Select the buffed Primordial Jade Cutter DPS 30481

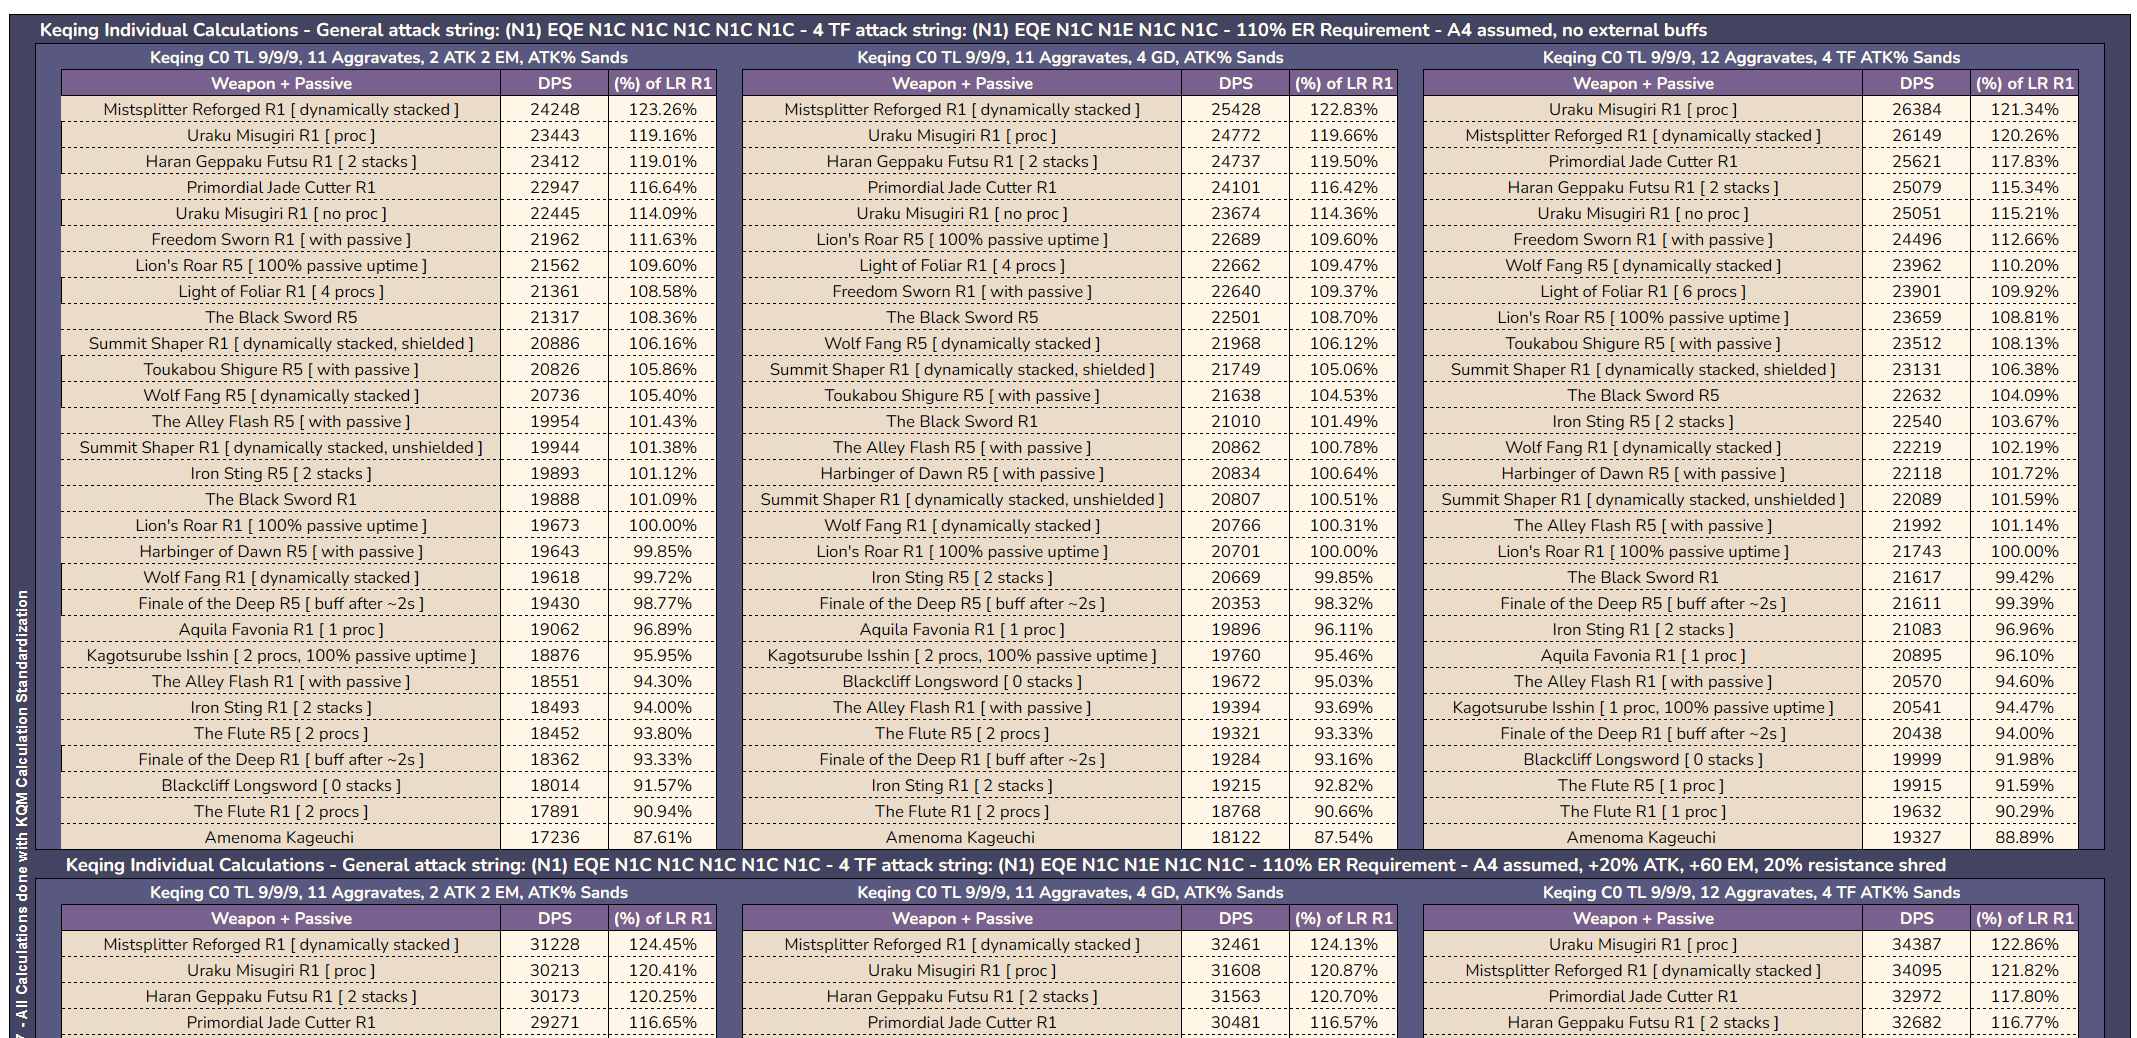click(1235, 1022)
